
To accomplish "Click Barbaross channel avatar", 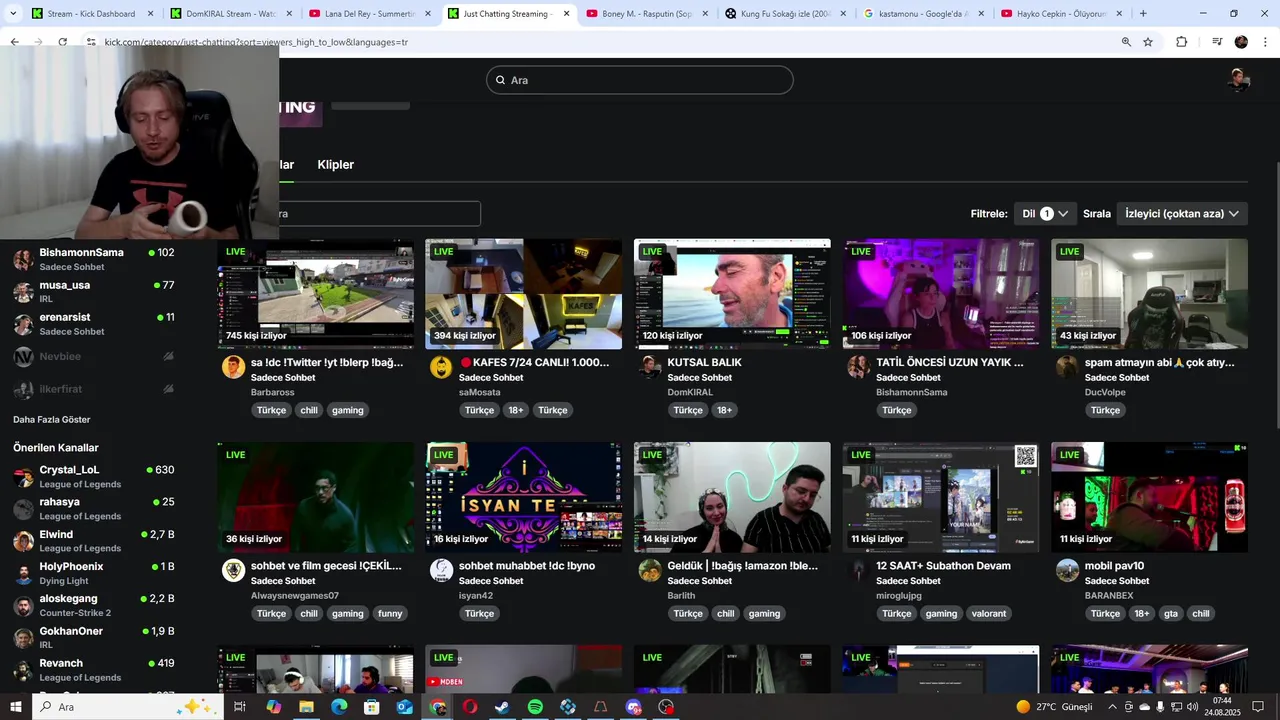I will pyautogui.click(x=233, y=367).
